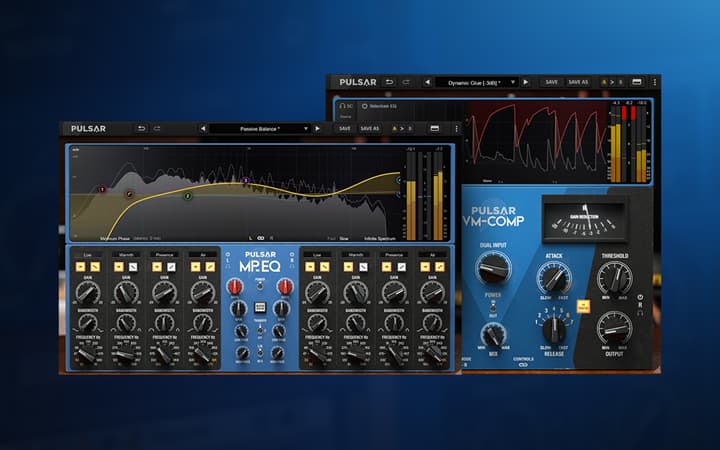Viewport: 720px width, 450px height.
Task: Load next preset in MP-EQ window
Action: click(x=317, y=129)
